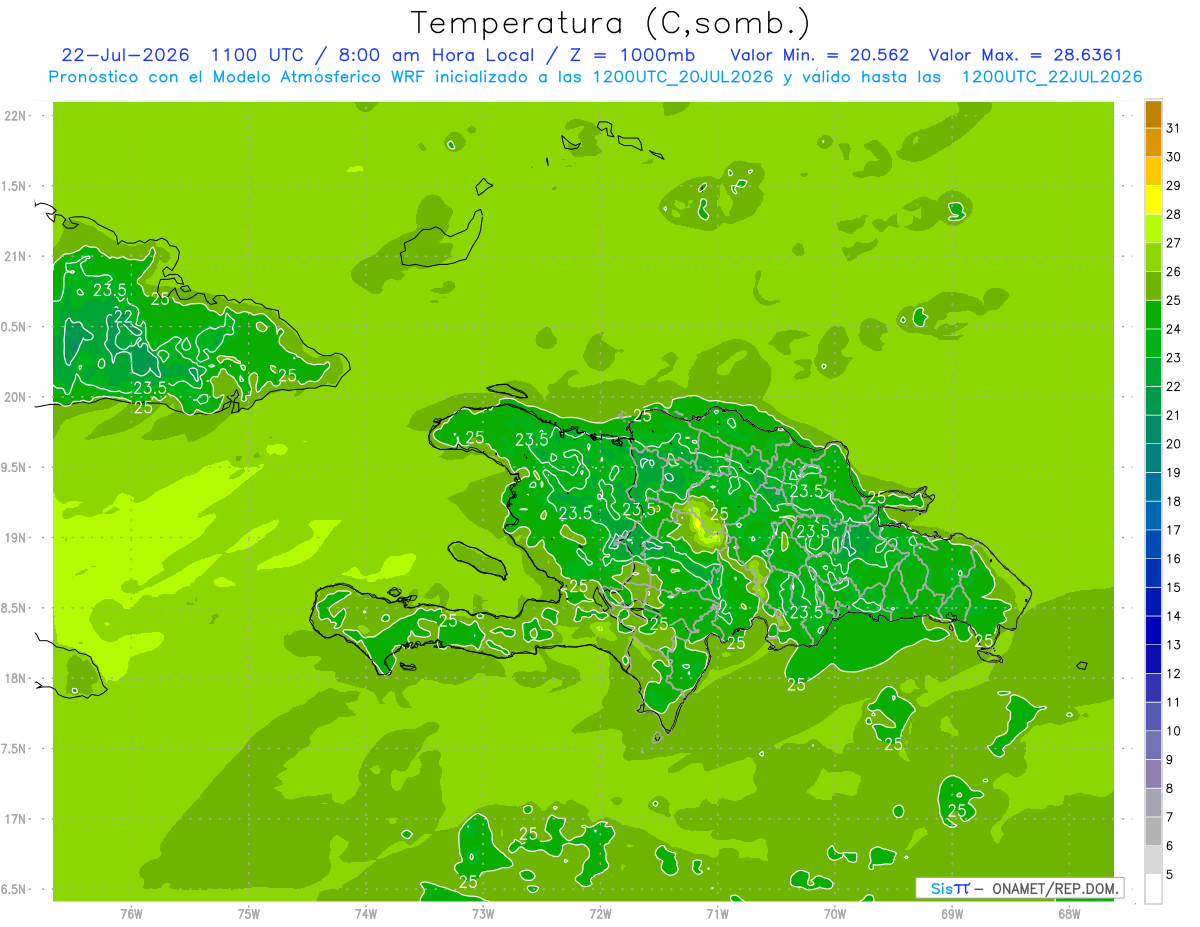
Task: Click the '15' label on color legend
Action: pos(1174,587)
